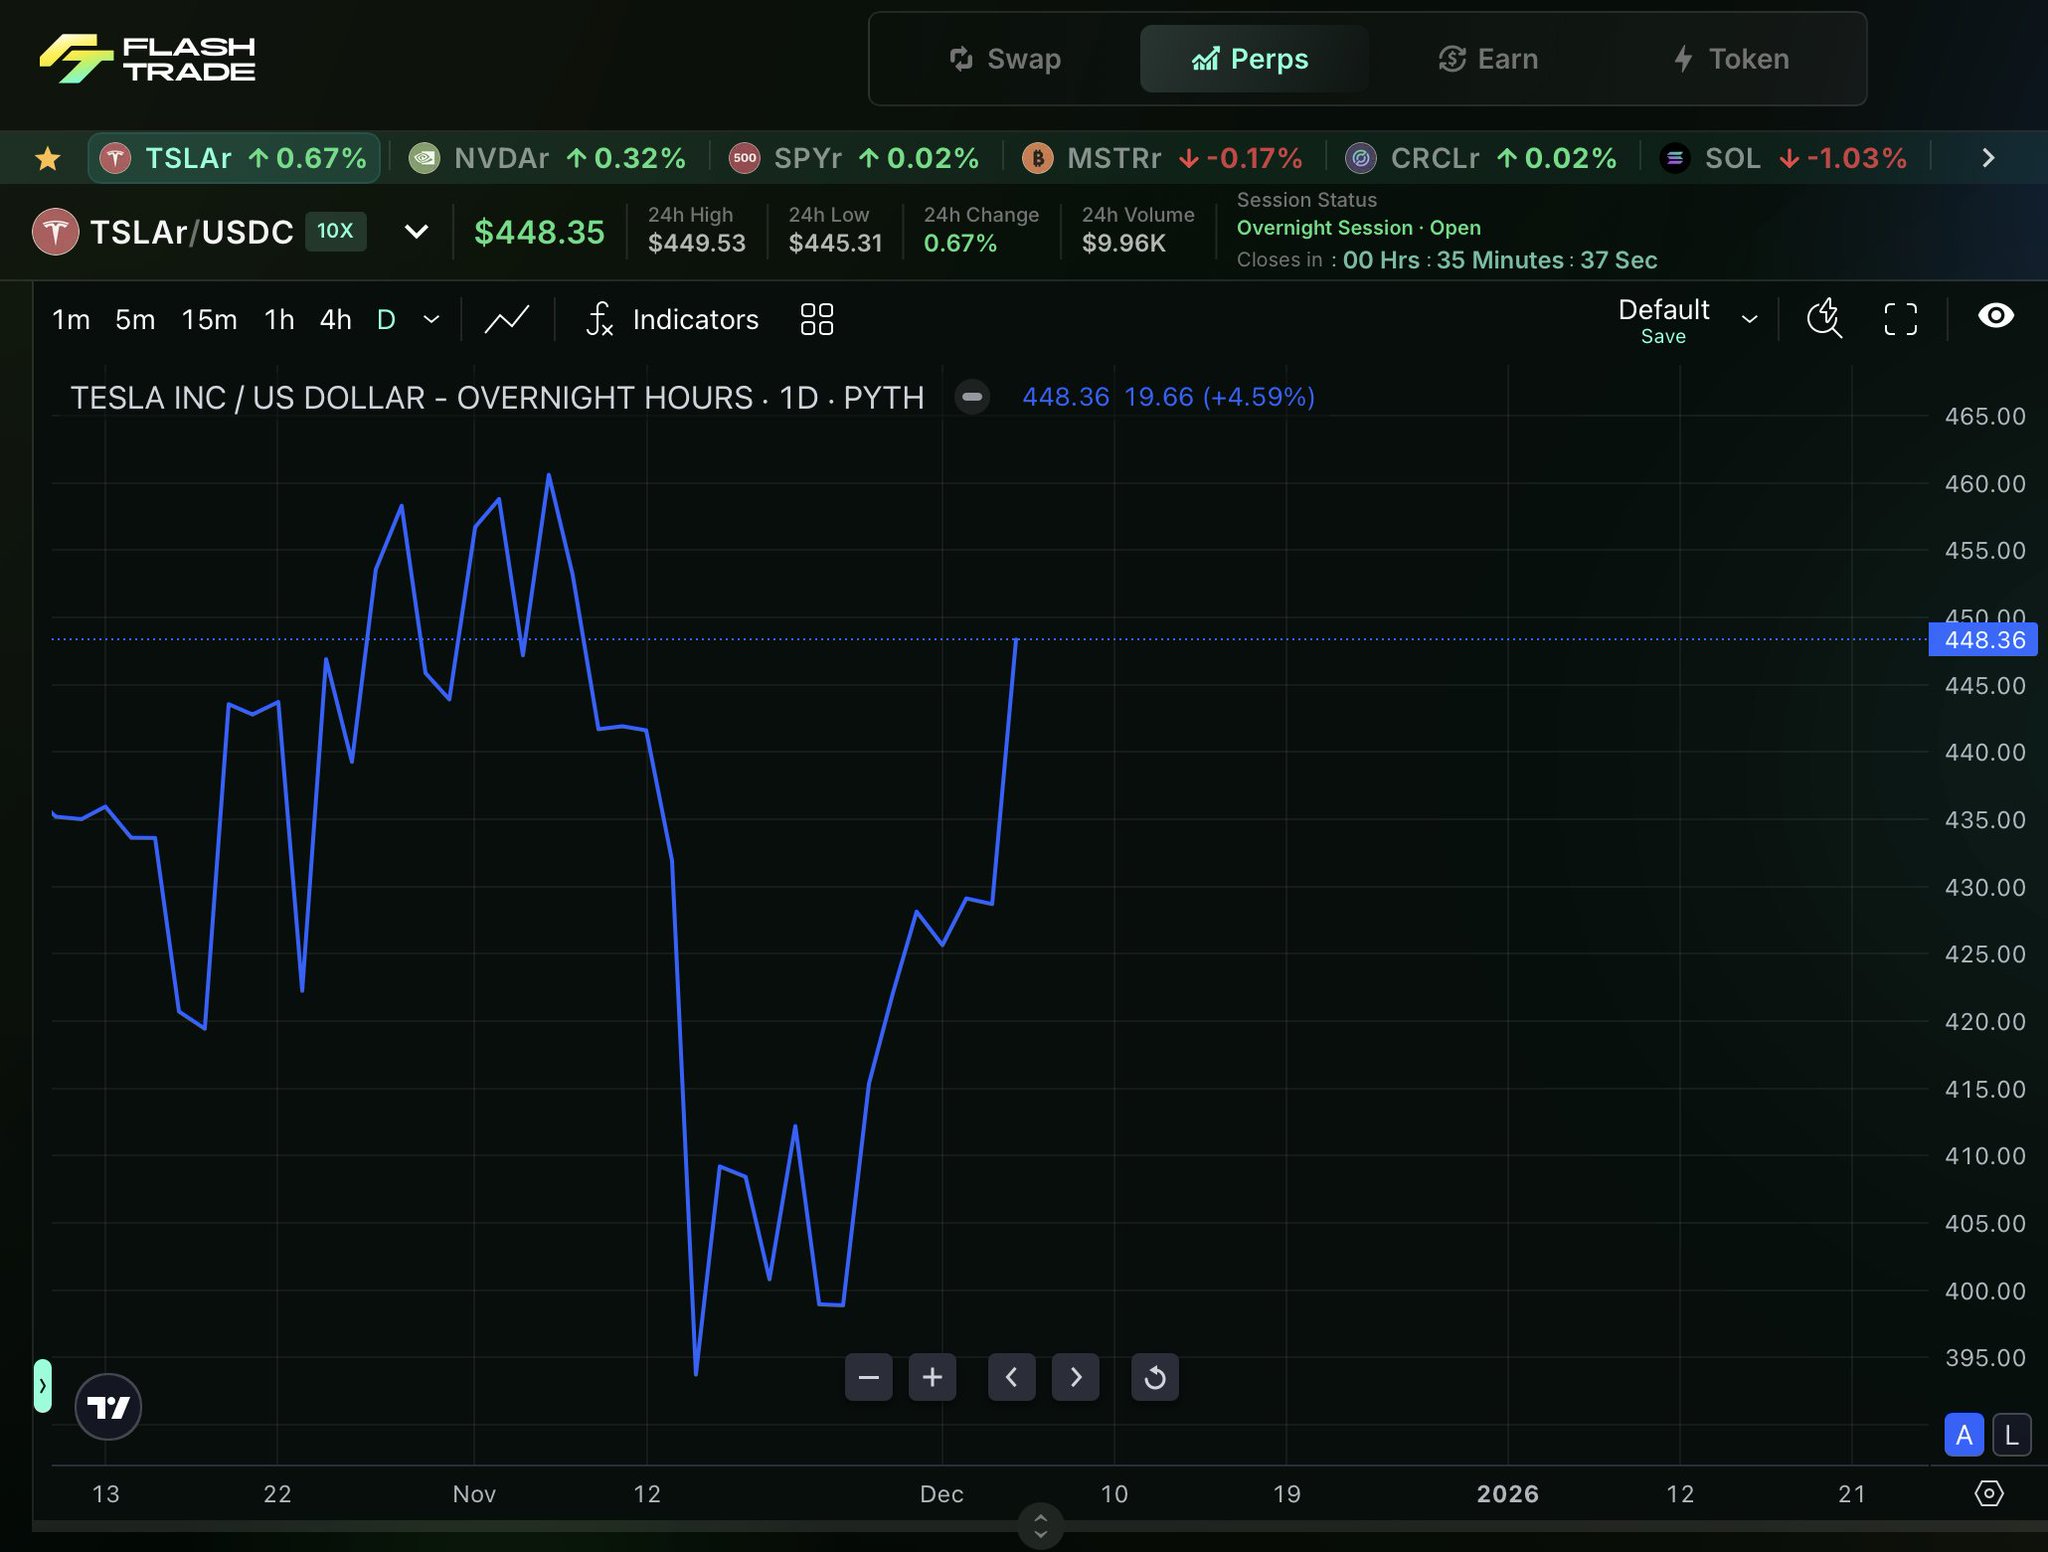Image resolution: width=2048 pixels, height=1552 pixels.
Task: Click the chart settings gear icon
Action: (x=1988, y=1493)
